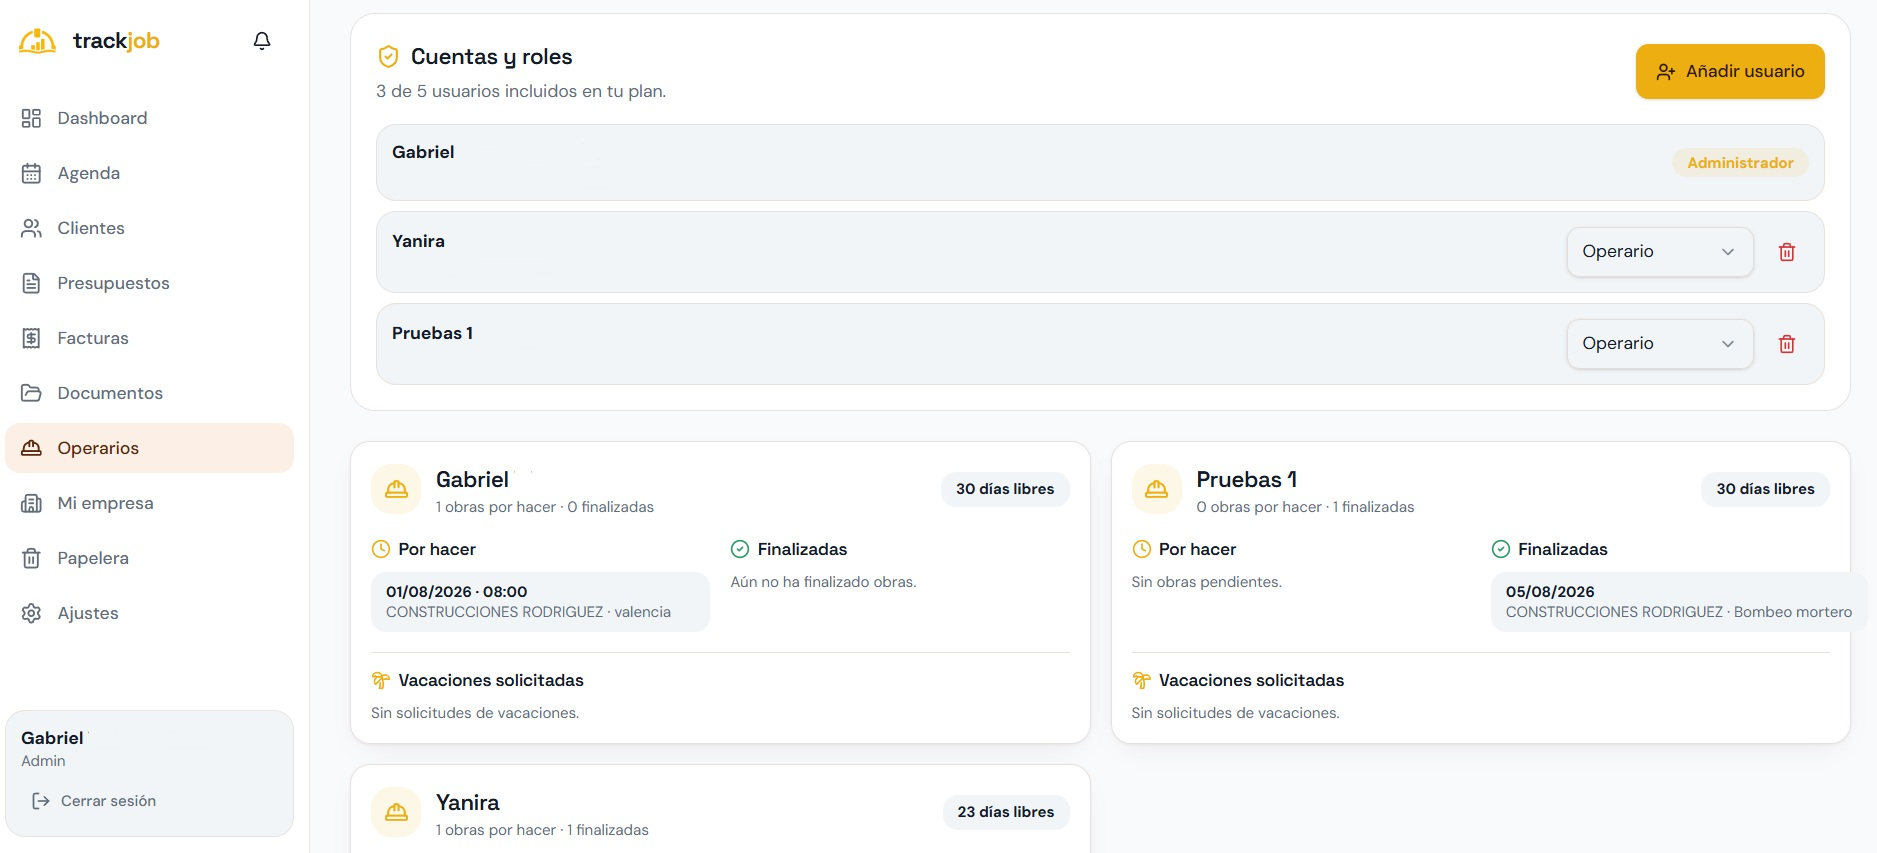Navigate to Presupuestos
The image size is (1877, 853).
(x=149, y=283)
